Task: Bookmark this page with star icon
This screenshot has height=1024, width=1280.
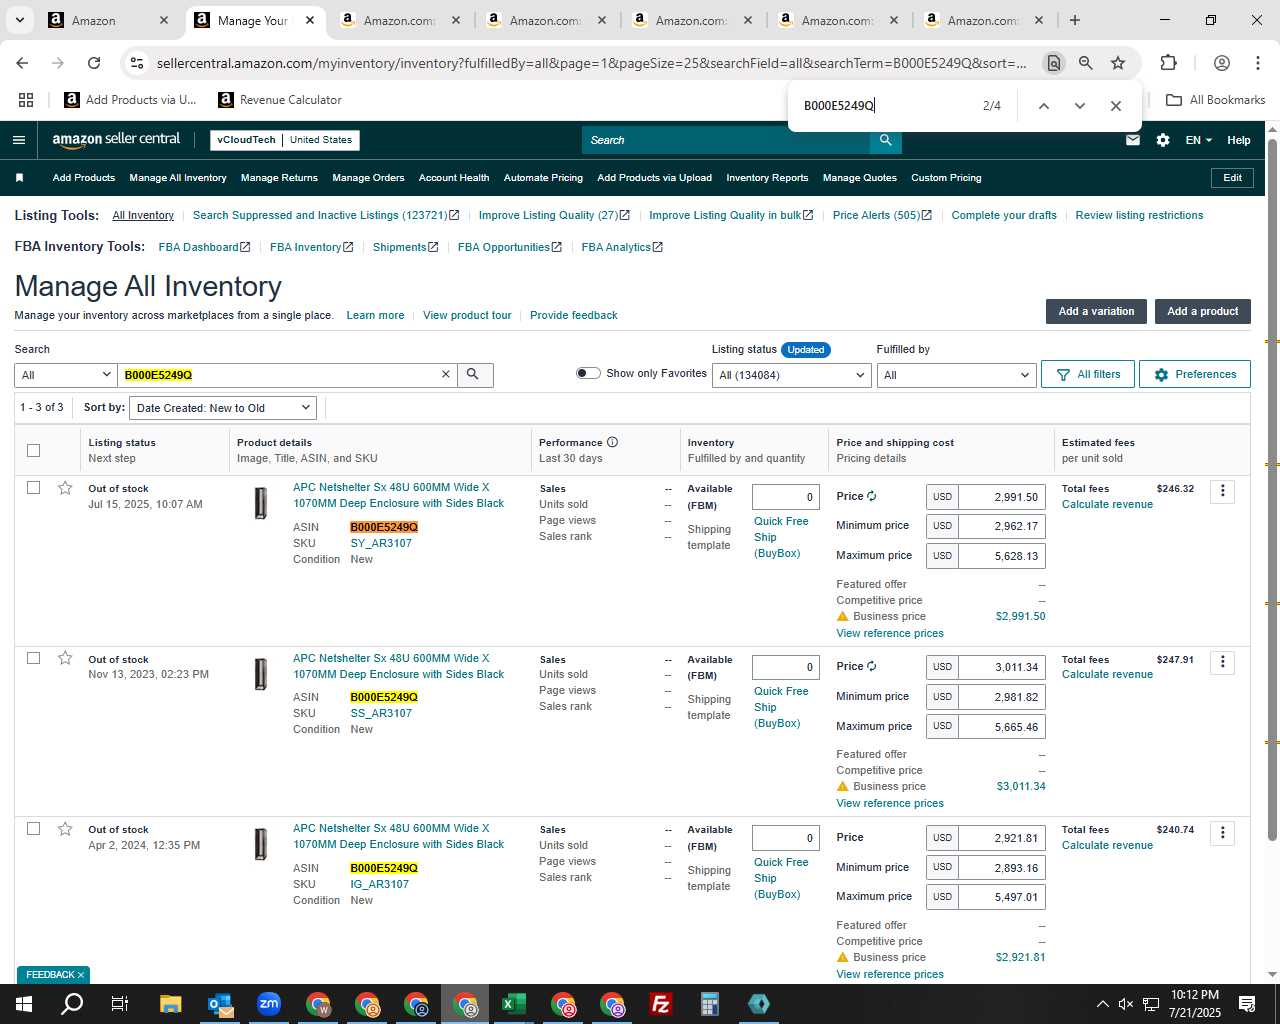Action: (x=1118, y=63)
